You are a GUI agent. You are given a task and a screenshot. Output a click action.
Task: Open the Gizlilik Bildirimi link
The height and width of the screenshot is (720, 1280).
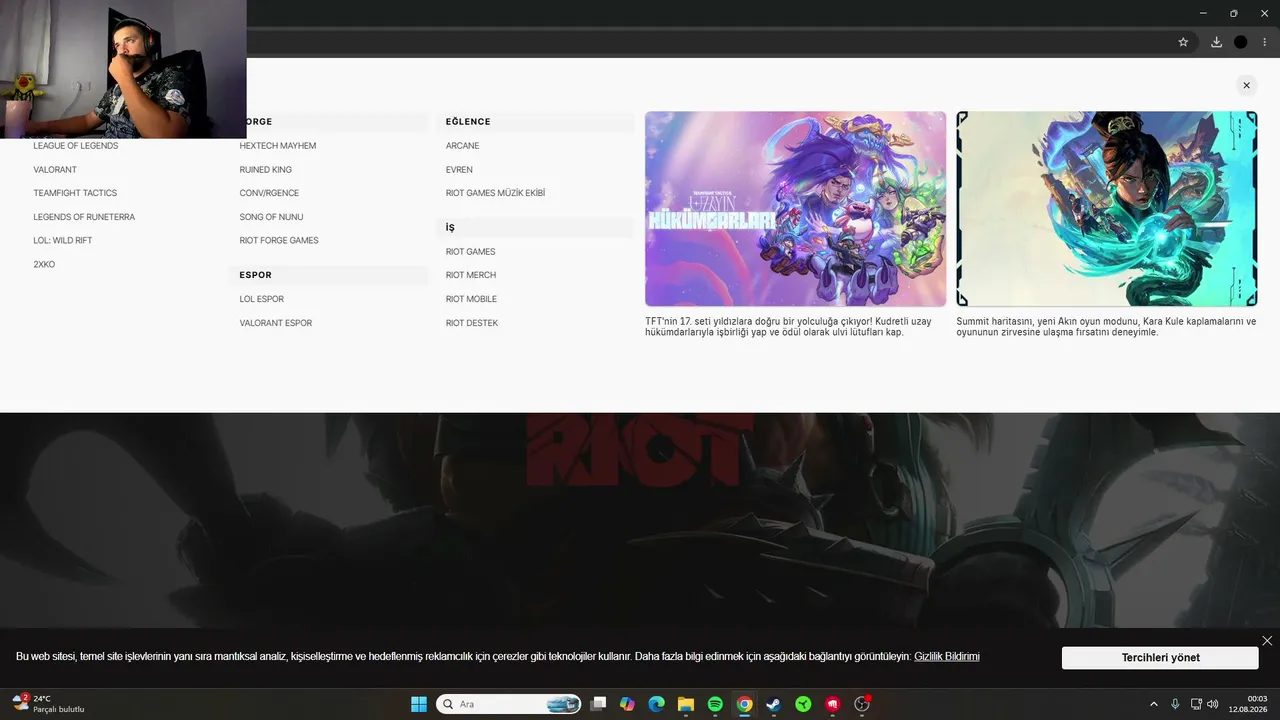click(947, 657)
